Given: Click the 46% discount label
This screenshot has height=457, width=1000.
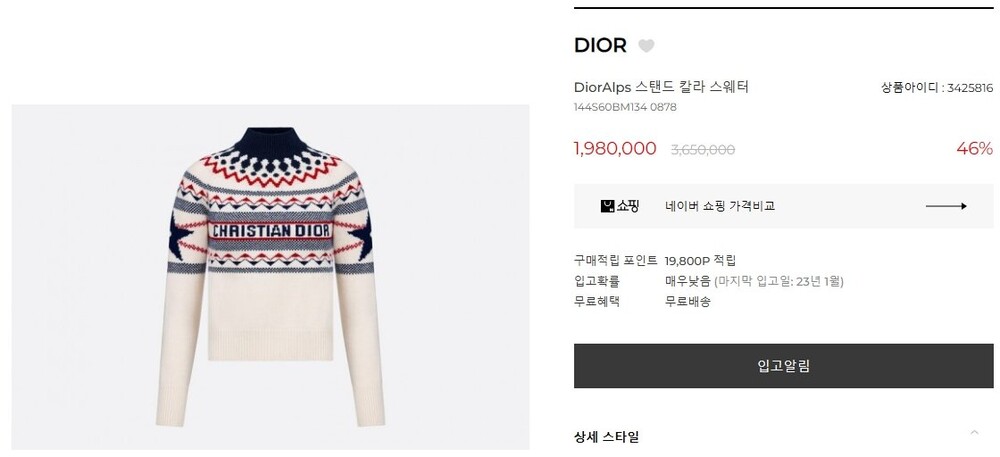Looking at the screenshot, I should click(974, 149).
